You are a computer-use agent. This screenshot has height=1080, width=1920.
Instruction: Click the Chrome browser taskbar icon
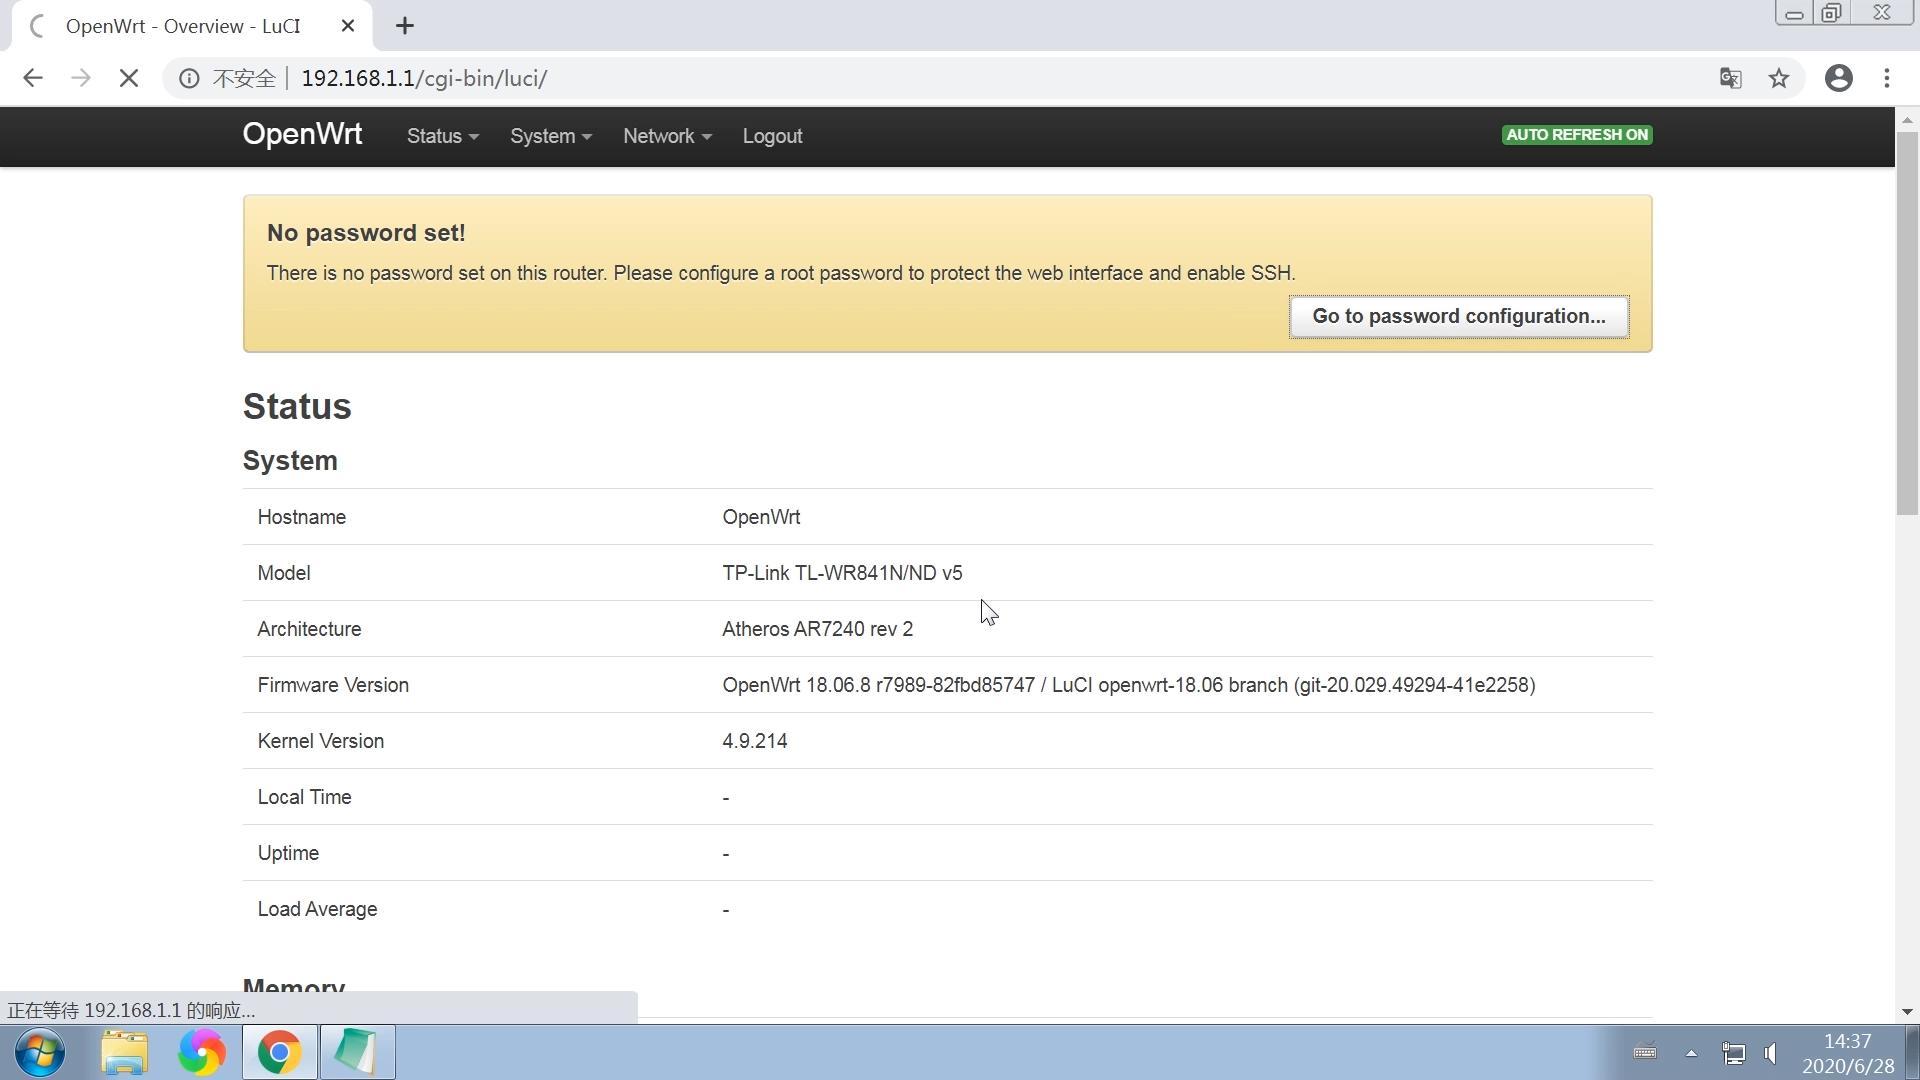(278, 1051)
